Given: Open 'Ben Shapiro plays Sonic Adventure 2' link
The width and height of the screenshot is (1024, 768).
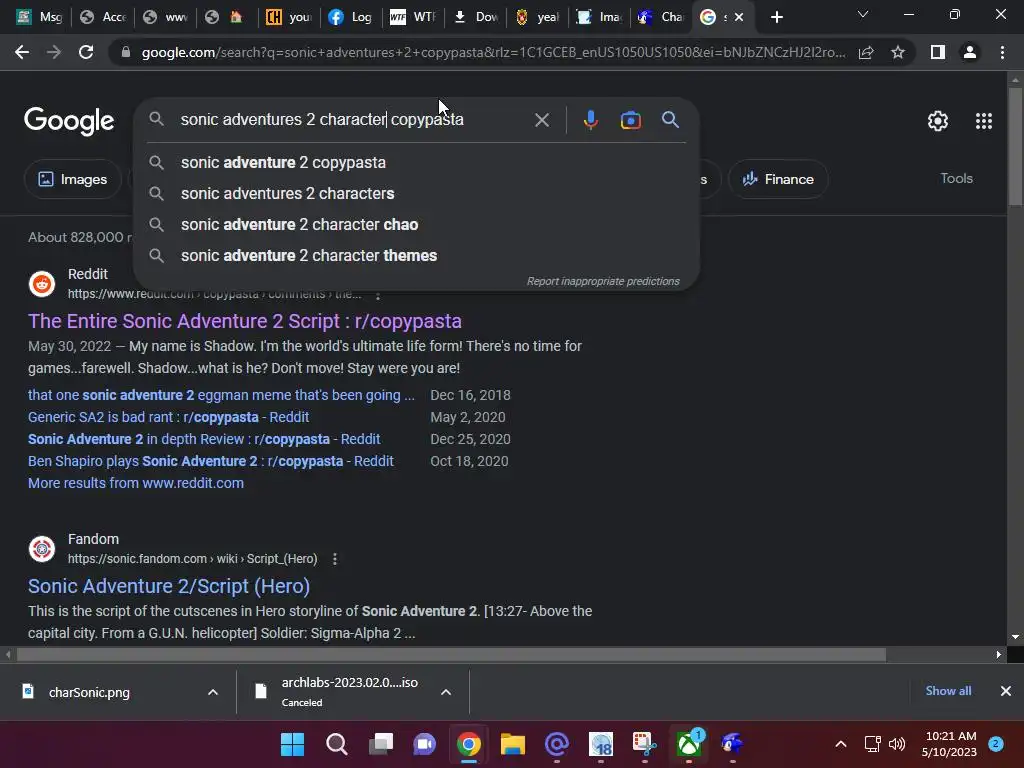Looking at the screenshot, I should 211,461.
